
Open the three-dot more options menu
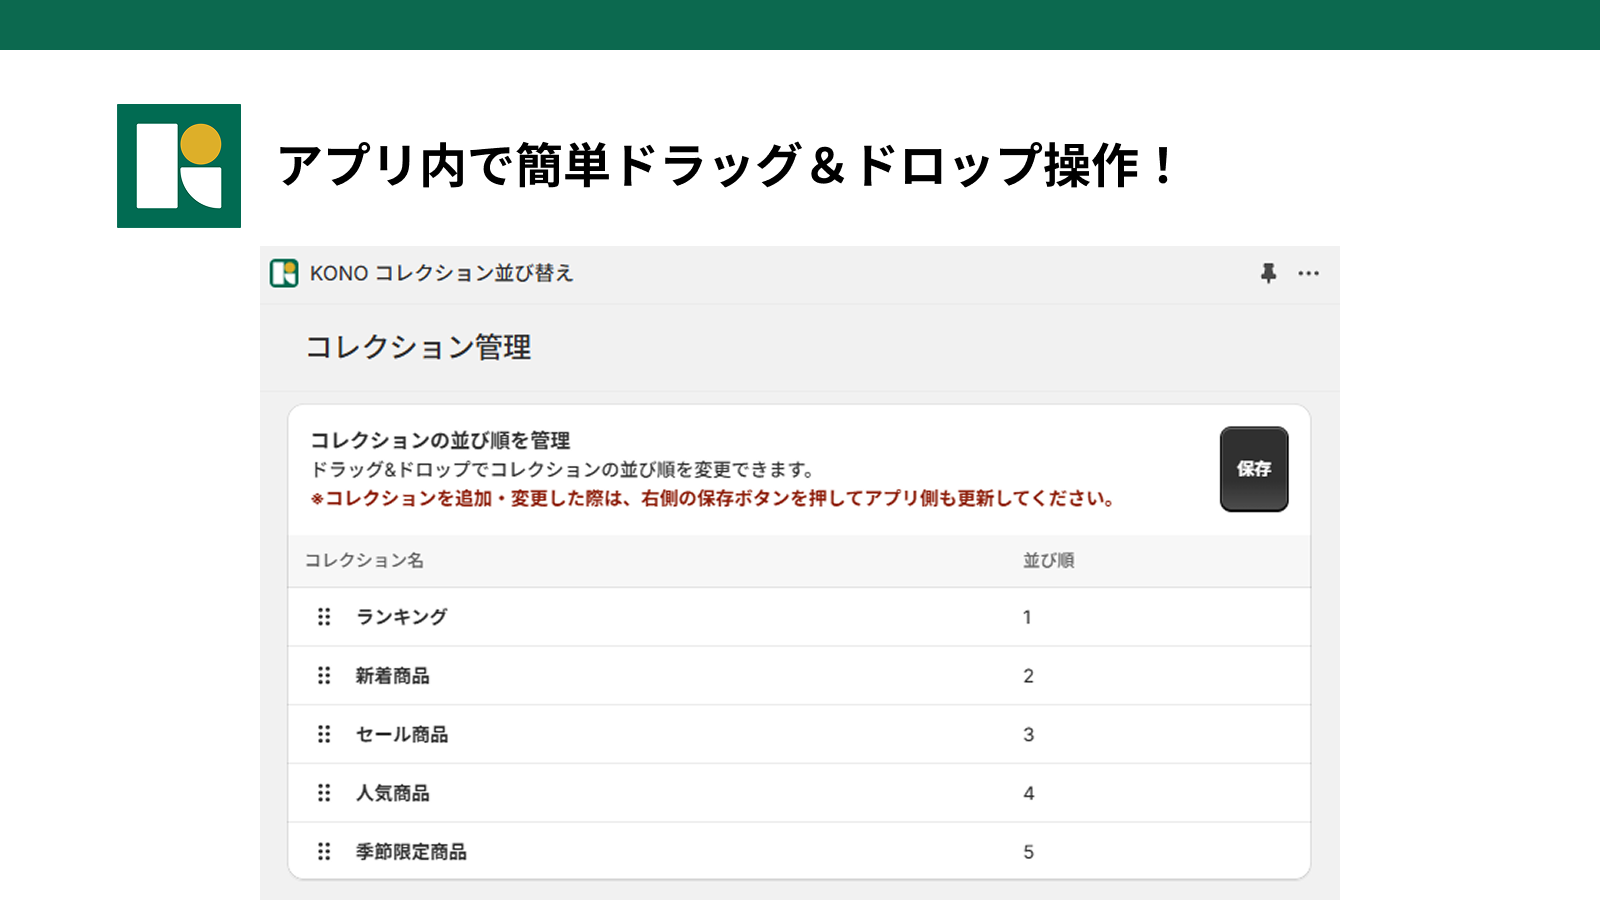pos(1308,273)
